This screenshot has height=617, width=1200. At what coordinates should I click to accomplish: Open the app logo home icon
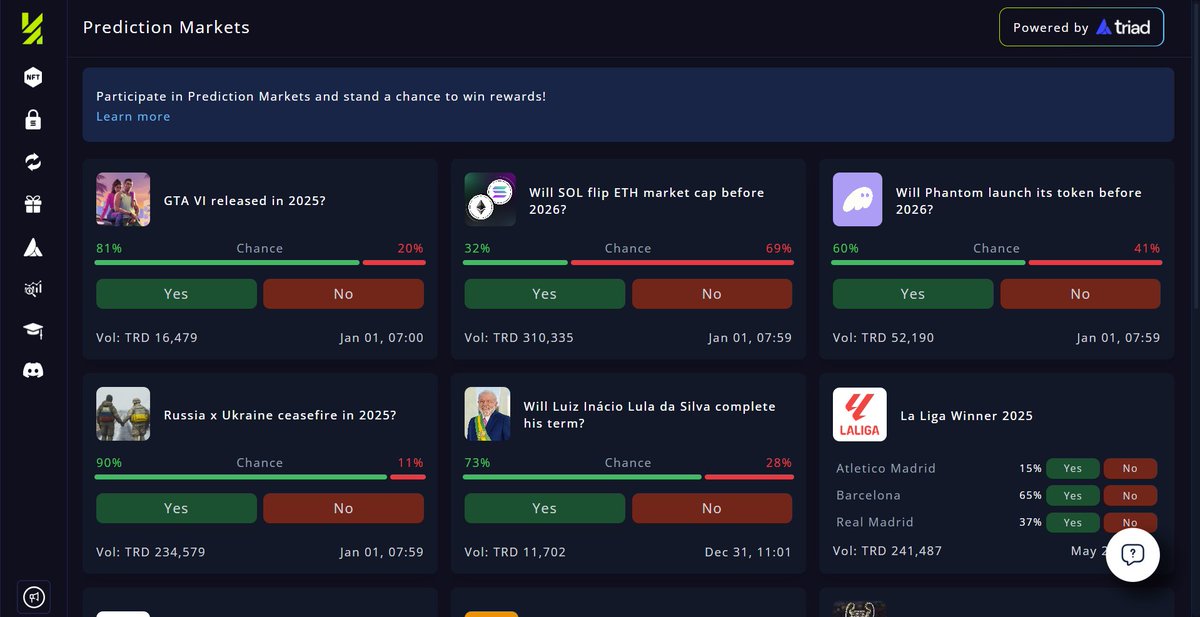point(32,28)
